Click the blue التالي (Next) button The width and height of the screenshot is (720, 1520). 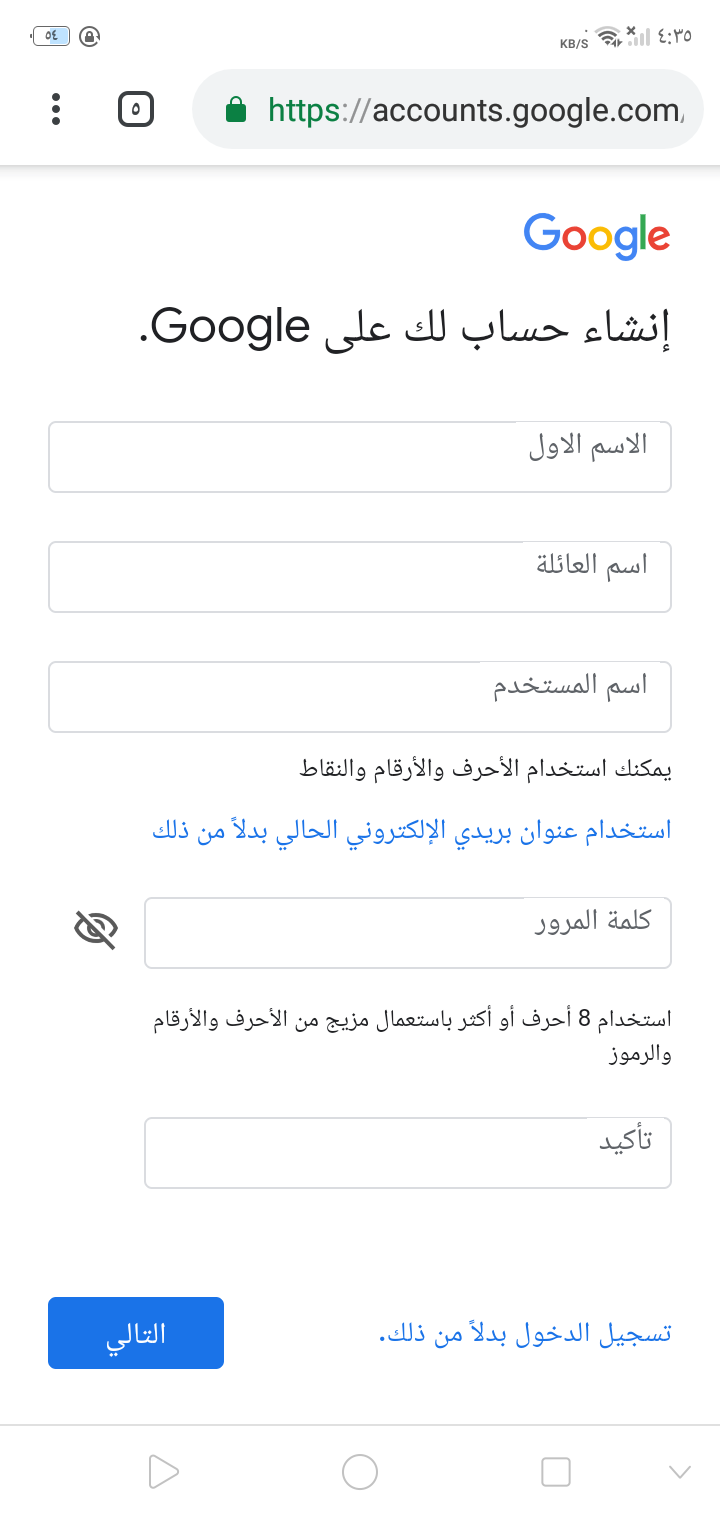tap(136, 1333)
